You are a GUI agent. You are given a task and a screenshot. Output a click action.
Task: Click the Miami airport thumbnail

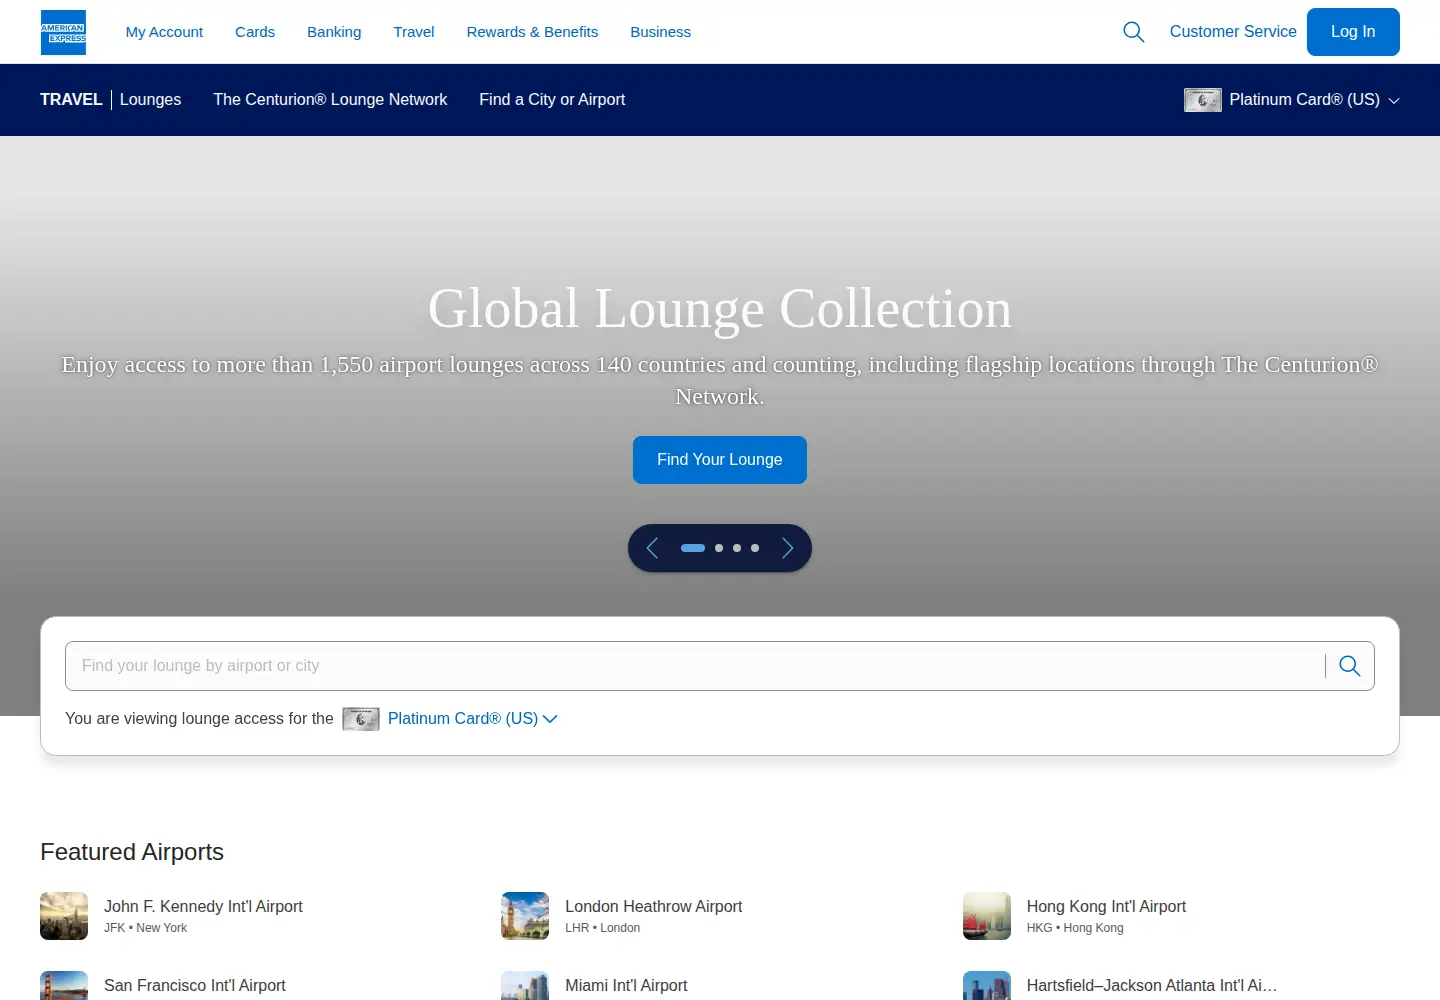coord(525,986)
